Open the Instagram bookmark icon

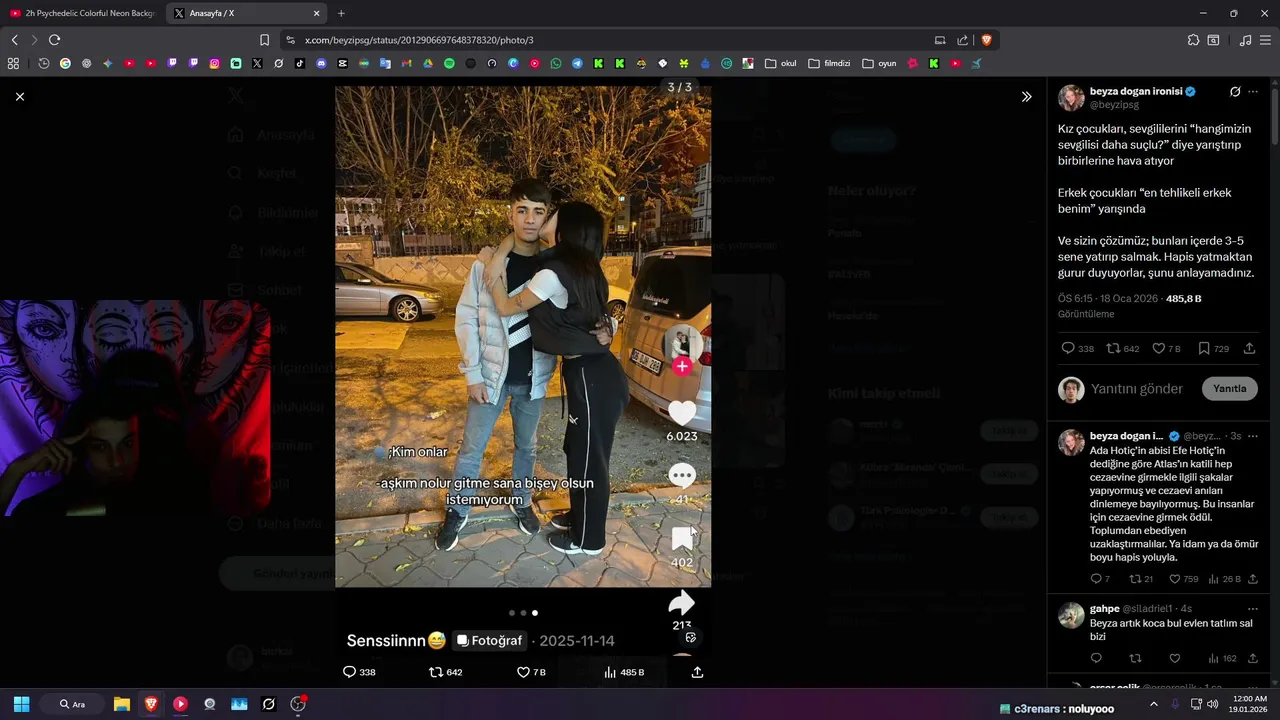214,63
